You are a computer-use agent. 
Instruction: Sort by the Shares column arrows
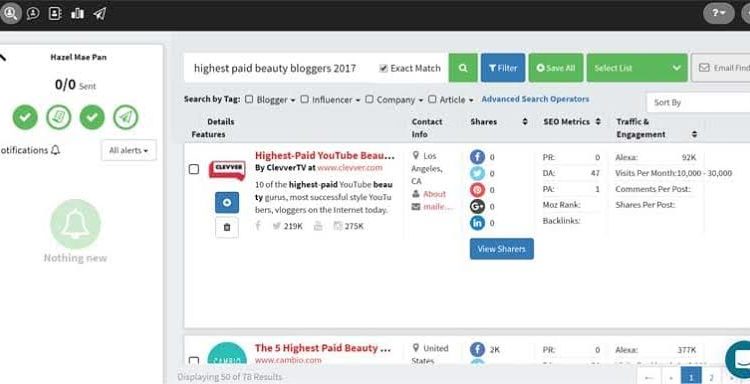525,121
